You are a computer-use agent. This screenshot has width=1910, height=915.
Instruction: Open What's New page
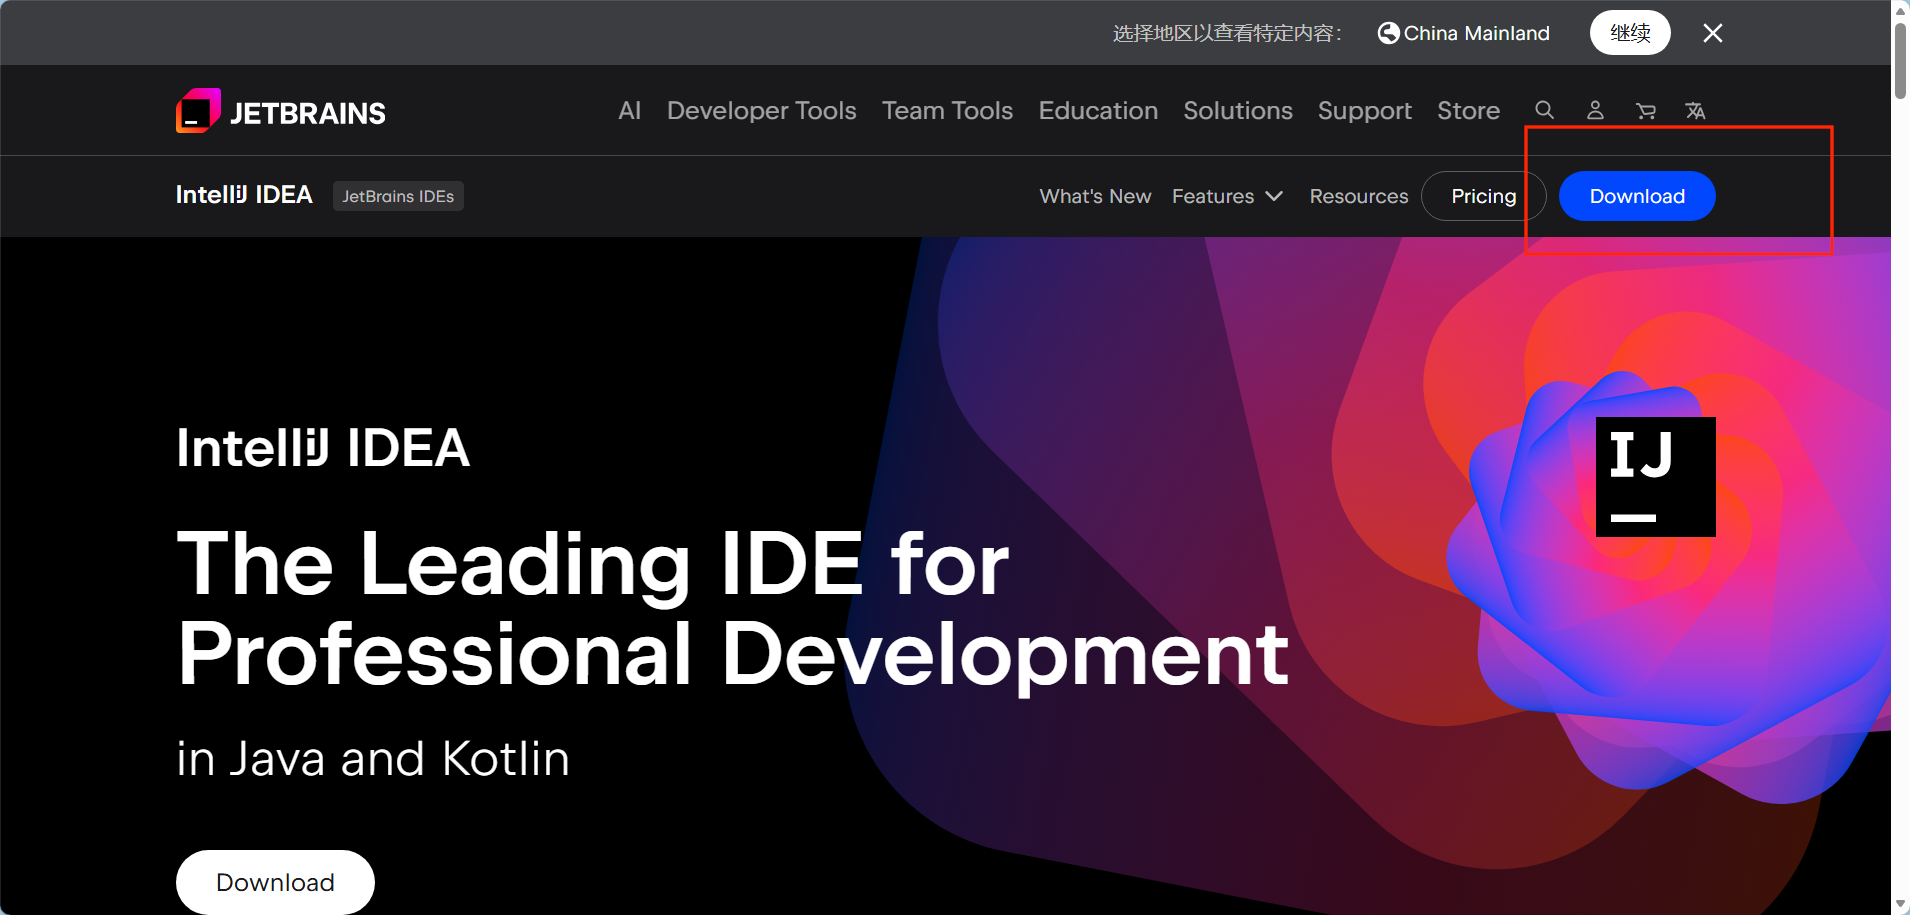[1095, 196]
